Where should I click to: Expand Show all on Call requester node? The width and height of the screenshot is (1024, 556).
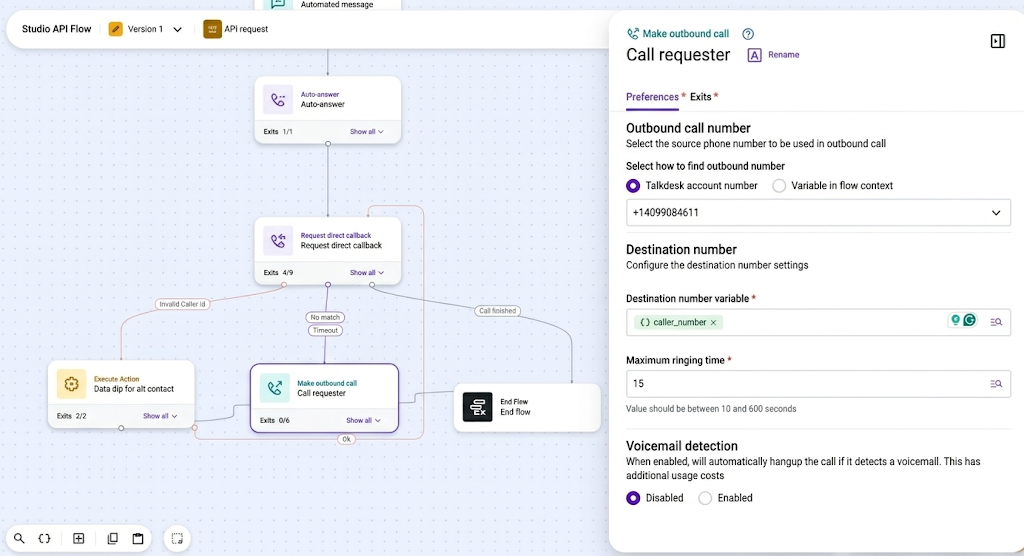pos(363,420)
